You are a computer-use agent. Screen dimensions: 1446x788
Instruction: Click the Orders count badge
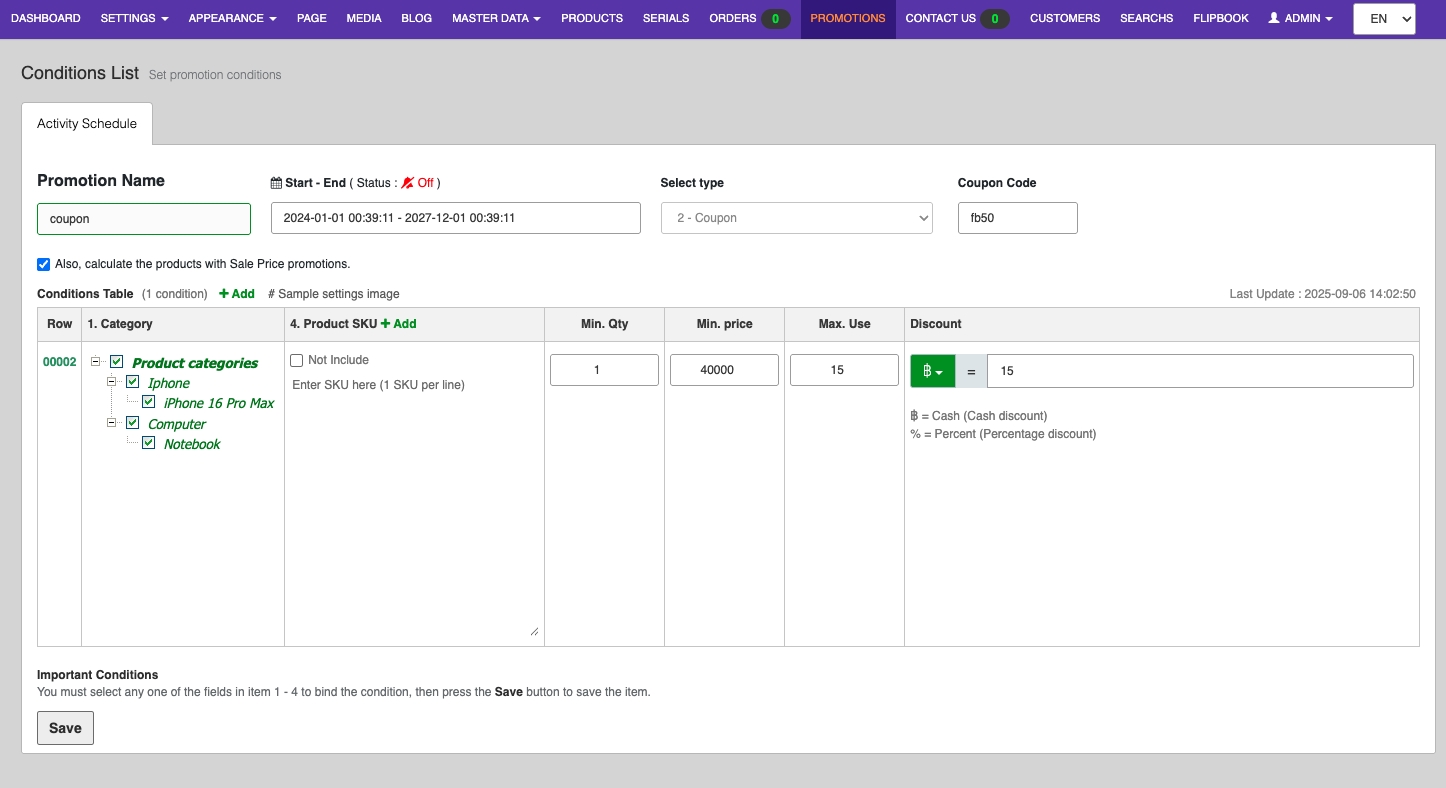click(775, 18)
